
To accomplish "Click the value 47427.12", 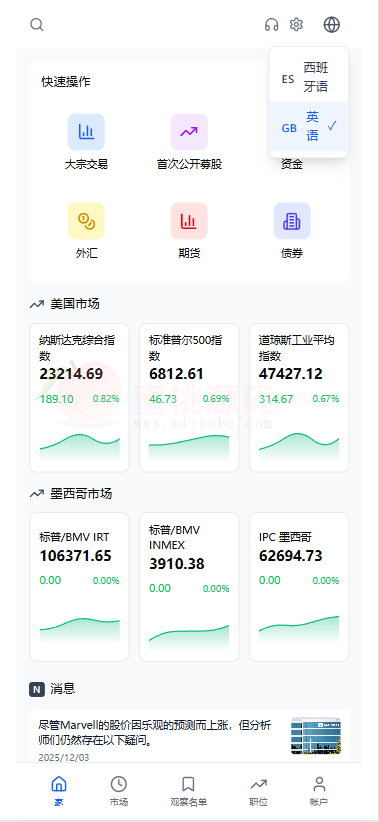I will click(290, 374).
